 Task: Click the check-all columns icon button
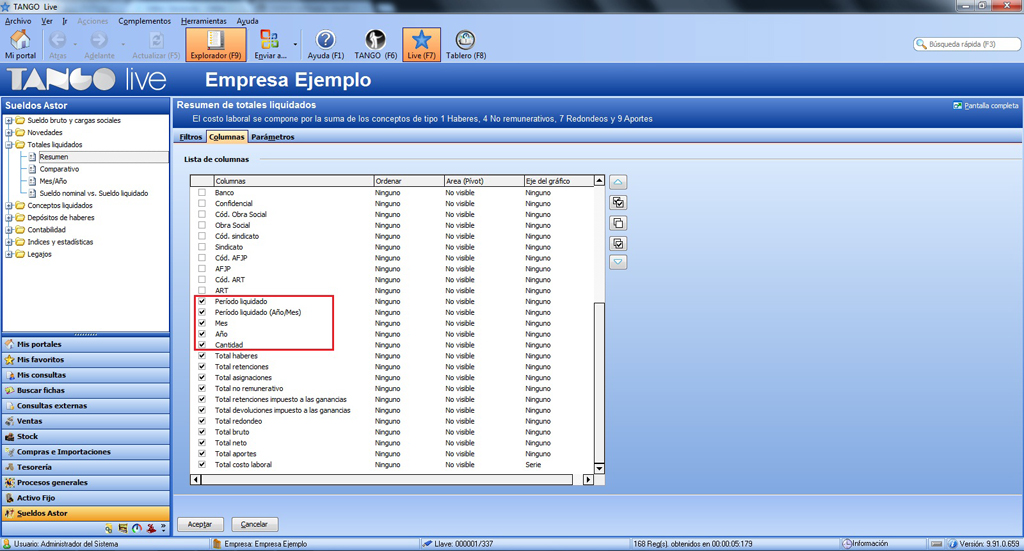coord(618,203)
